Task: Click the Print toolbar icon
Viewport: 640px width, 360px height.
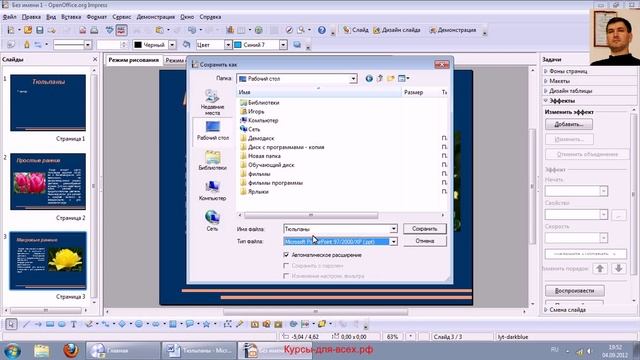Action: coord(94,30)
